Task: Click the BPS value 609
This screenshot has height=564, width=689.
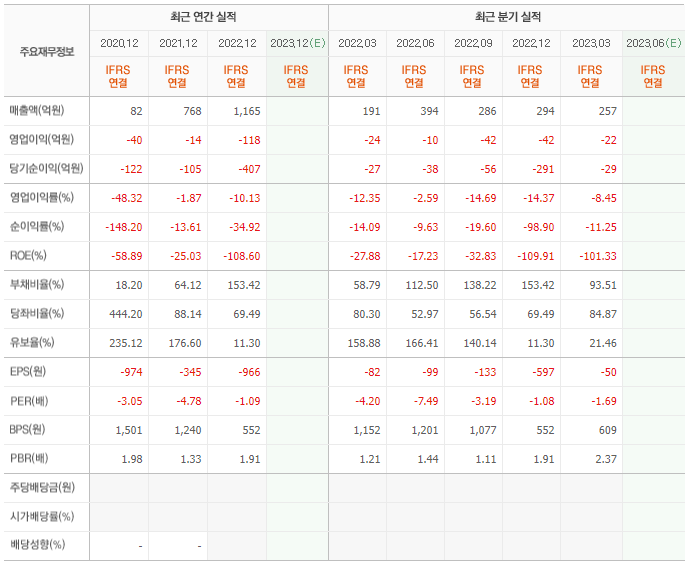Action: [608, 430]
